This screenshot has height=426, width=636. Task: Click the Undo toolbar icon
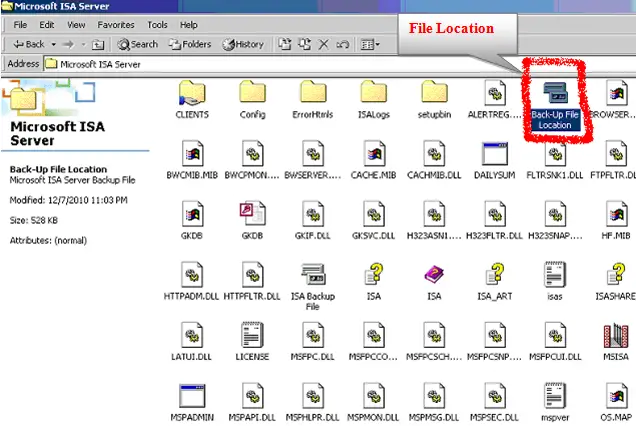pyautogui.click(x=342, y=44)
